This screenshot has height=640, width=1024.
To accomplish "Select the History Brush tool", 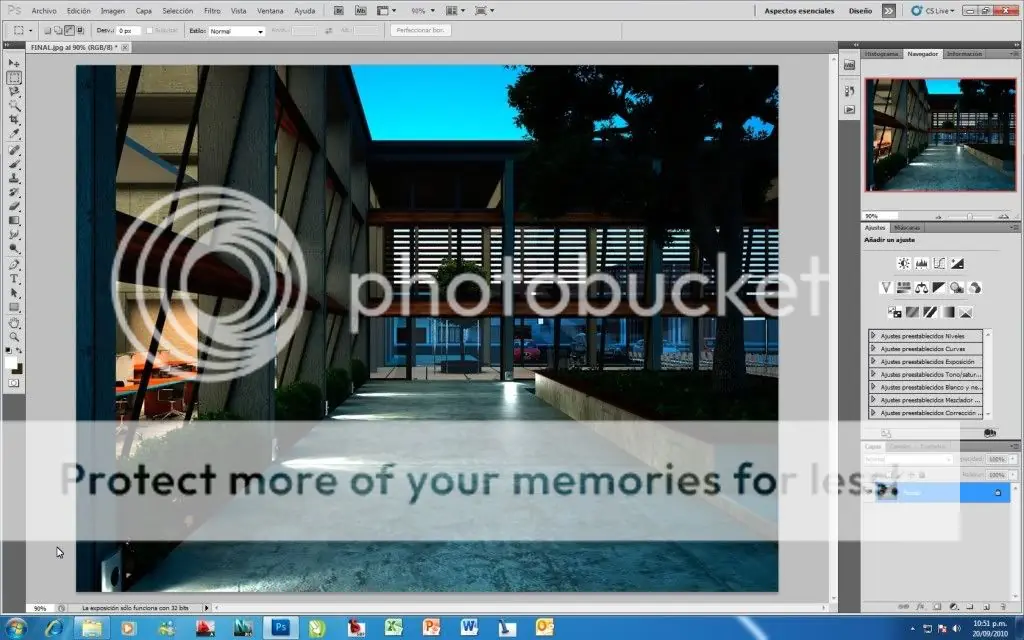I will [x=14, y=193].
